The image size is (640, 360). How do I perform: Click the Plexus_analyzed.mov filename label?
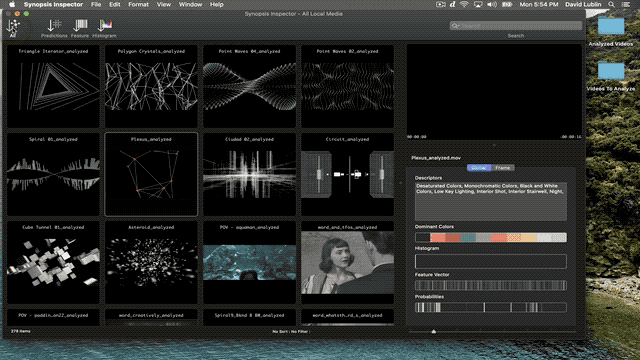(x=436, y=158)
